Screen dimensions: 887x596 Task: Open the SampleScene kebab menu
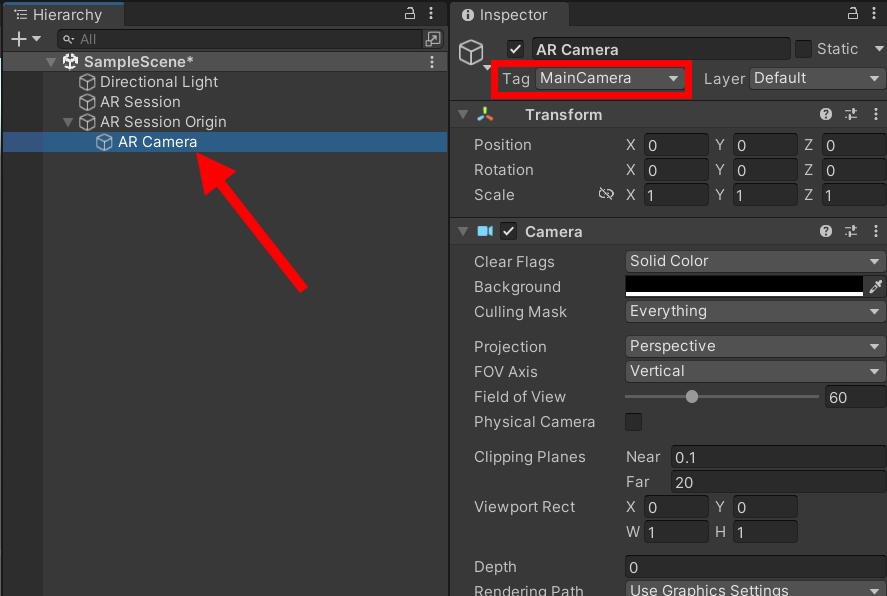point(432,62)
